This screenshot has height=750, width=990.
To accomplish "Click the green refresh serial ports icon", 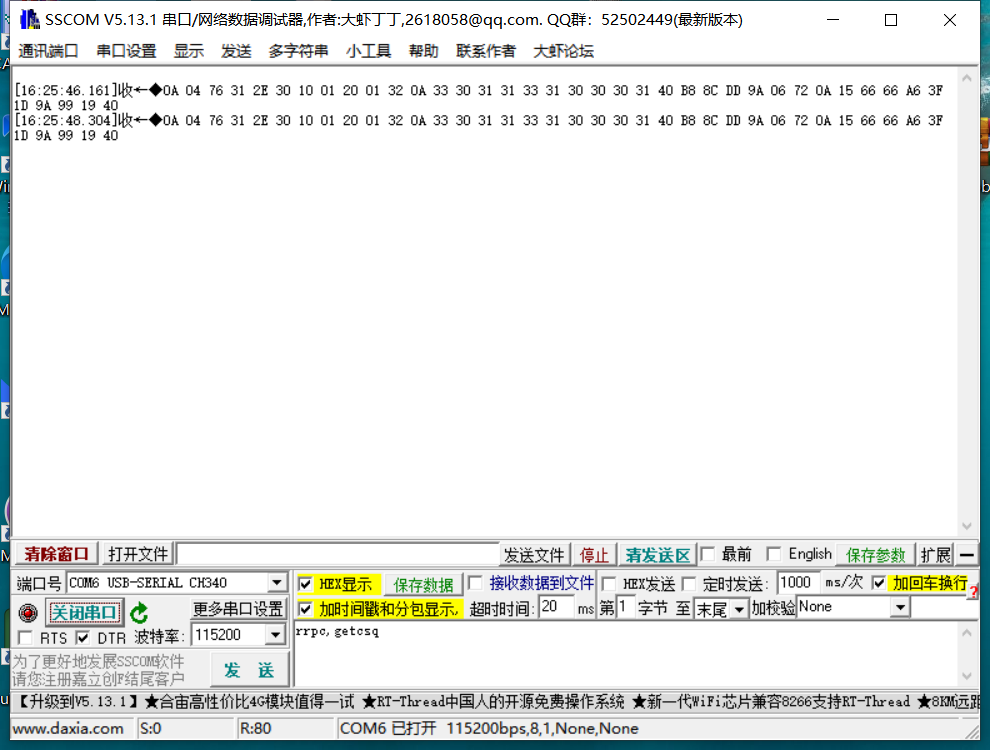I will pyautogui.click(x=140, y=613).
